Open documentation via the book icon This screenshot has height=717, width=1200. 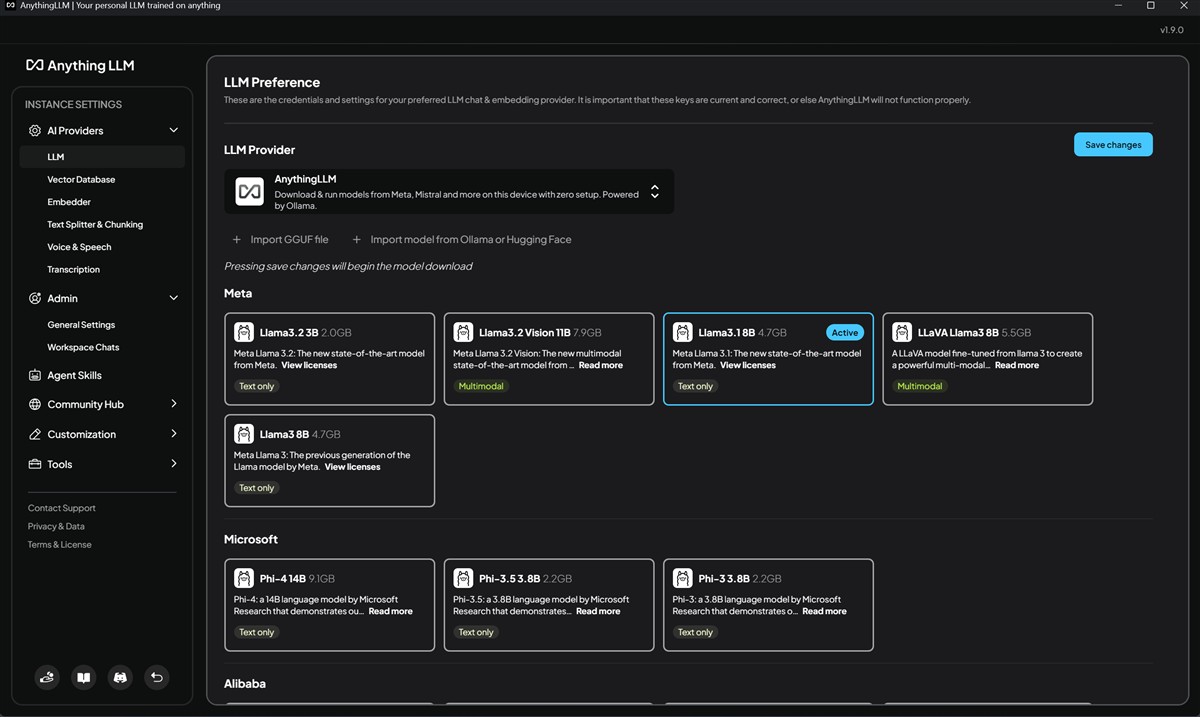[84, 677]
